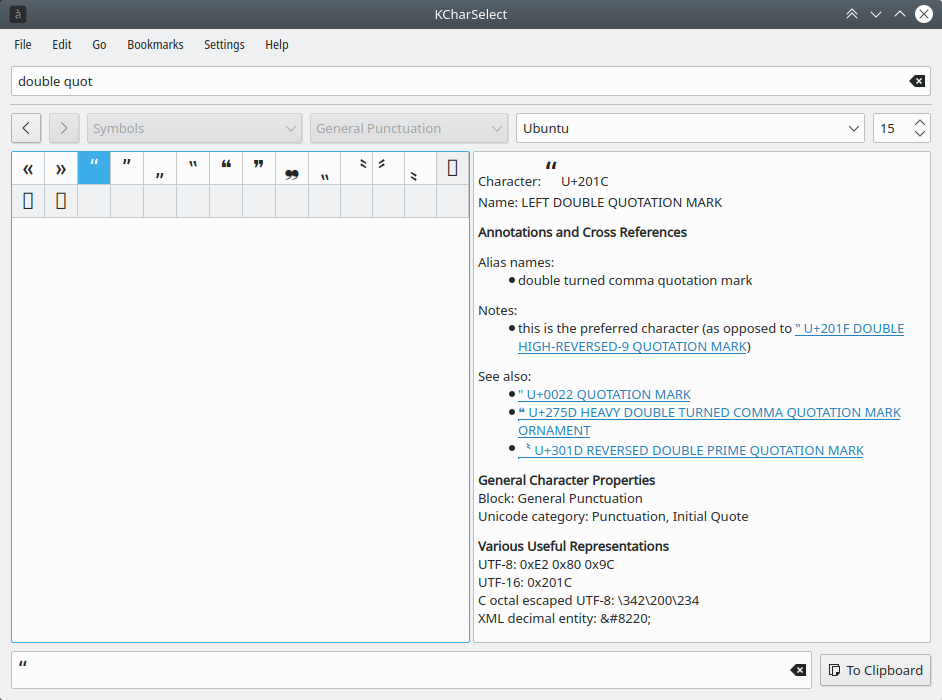Screen dimensions: 942x700
Task: Click into the search text field
Action: pos(450,81)
